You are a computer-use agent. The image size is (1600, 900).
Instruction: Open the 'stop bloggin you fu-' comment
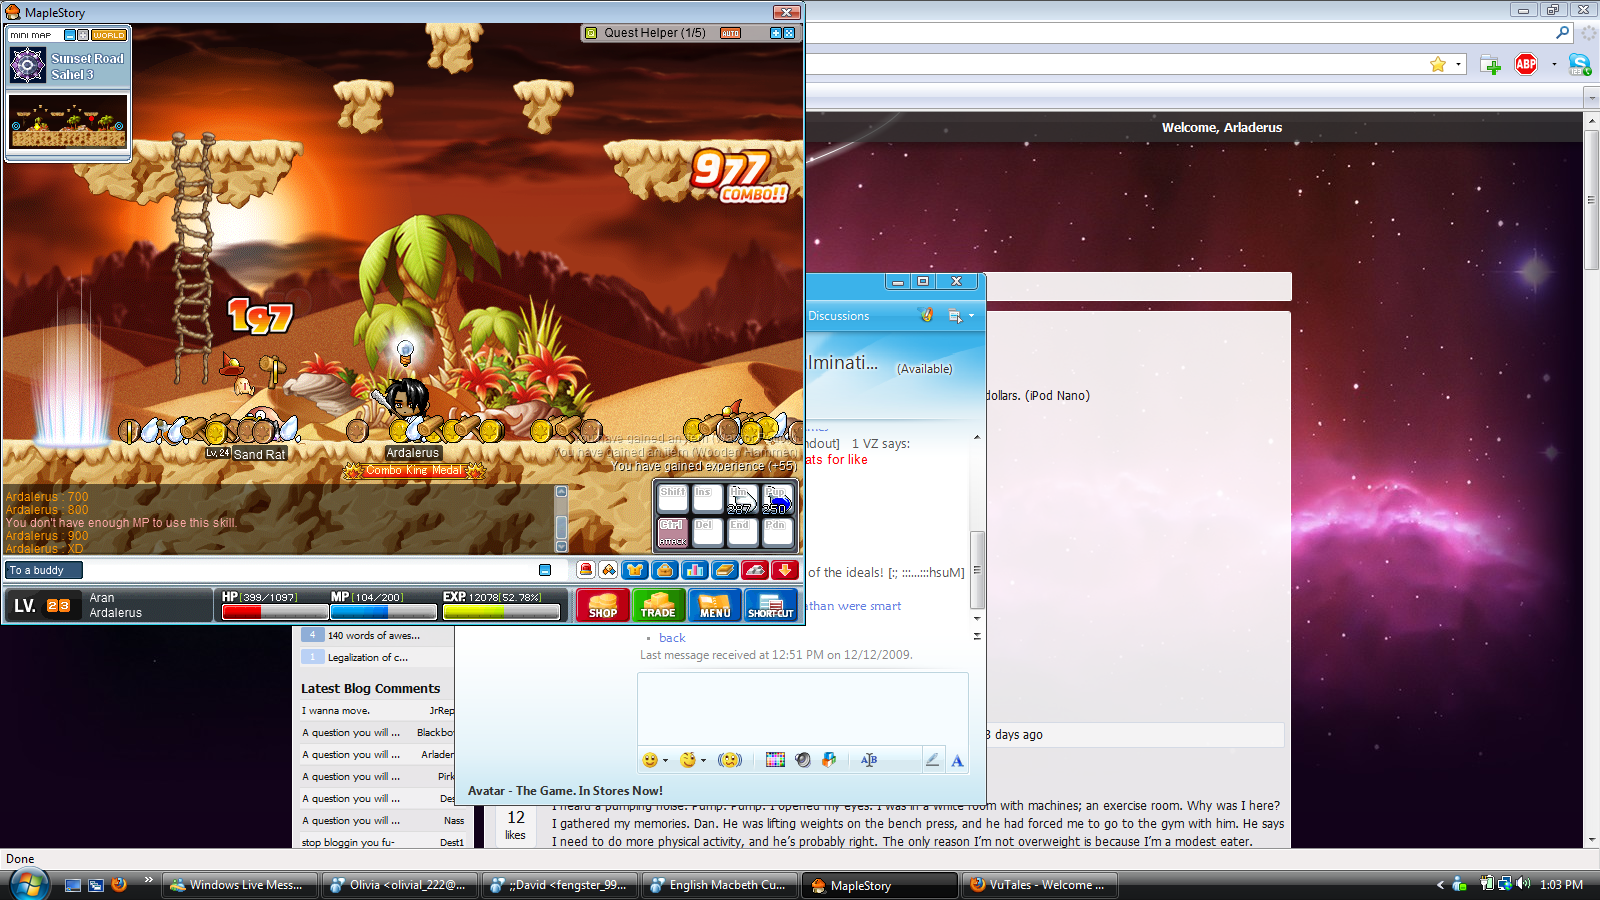348,843
